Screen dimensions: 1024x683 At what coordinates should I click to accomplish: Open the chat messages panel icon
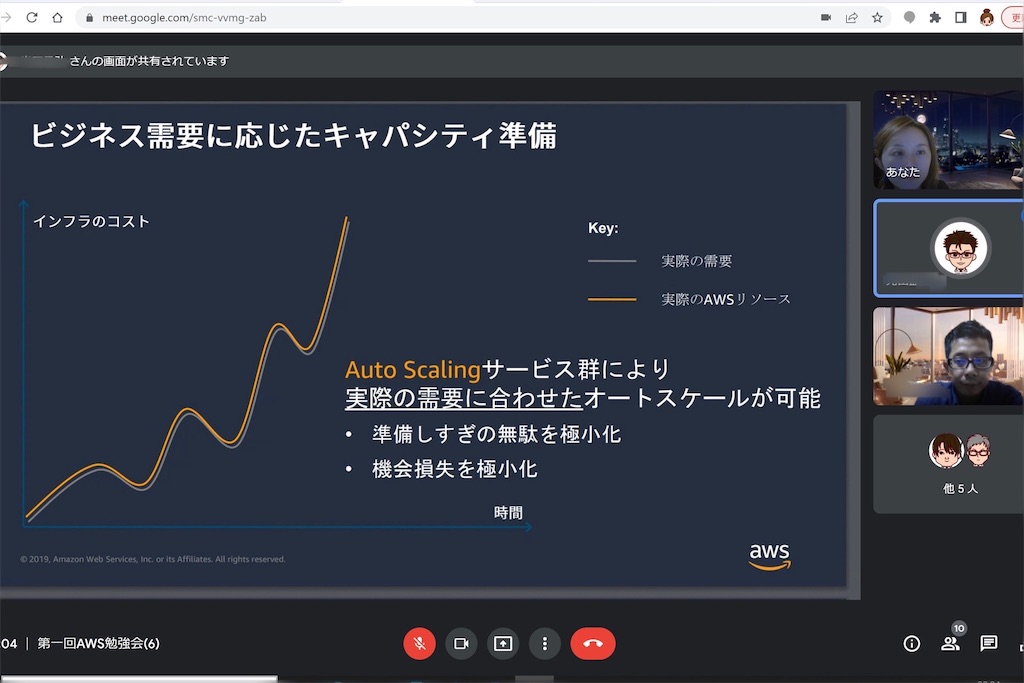coord(989,644)
